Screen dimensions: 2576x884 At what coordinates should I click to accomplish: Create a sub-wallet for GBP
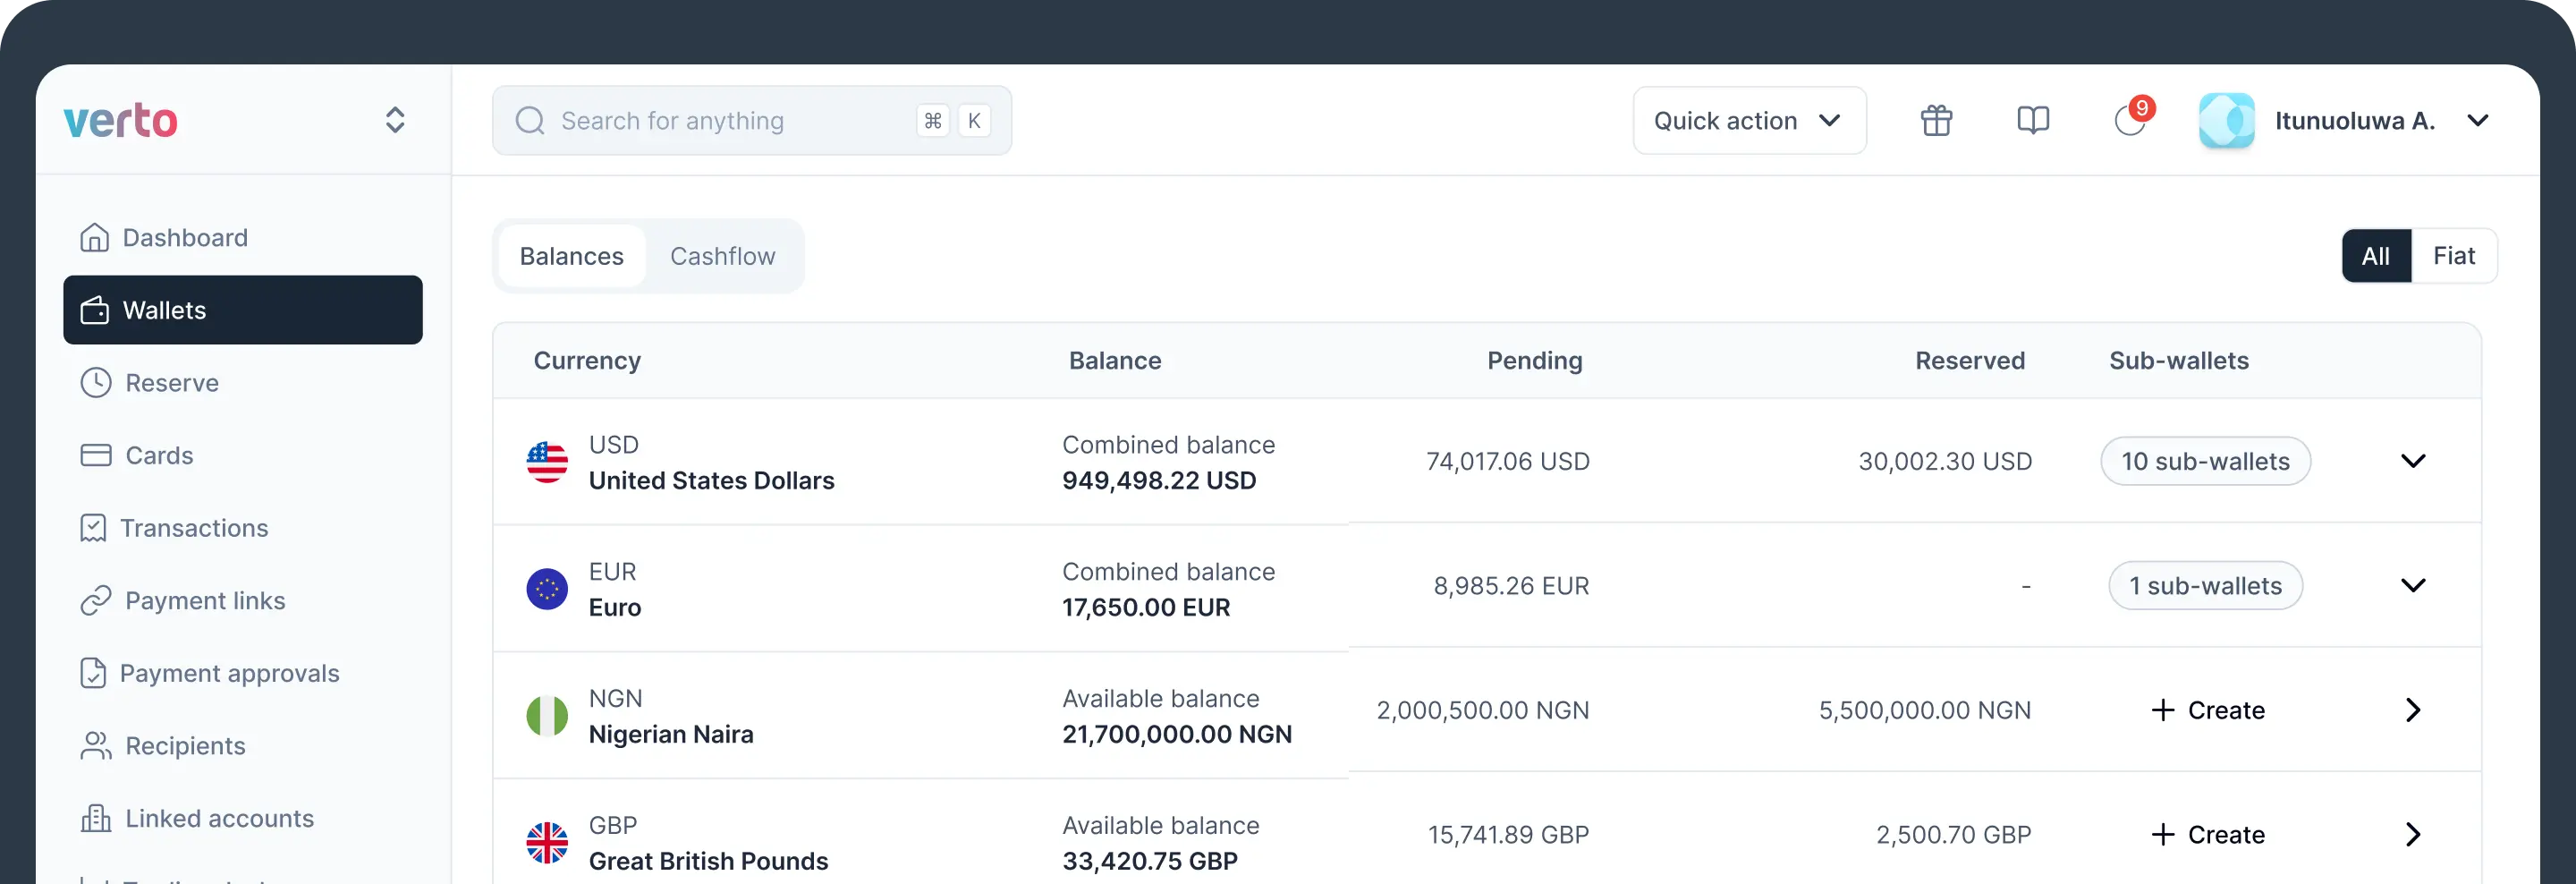[x=2207, y=835]
